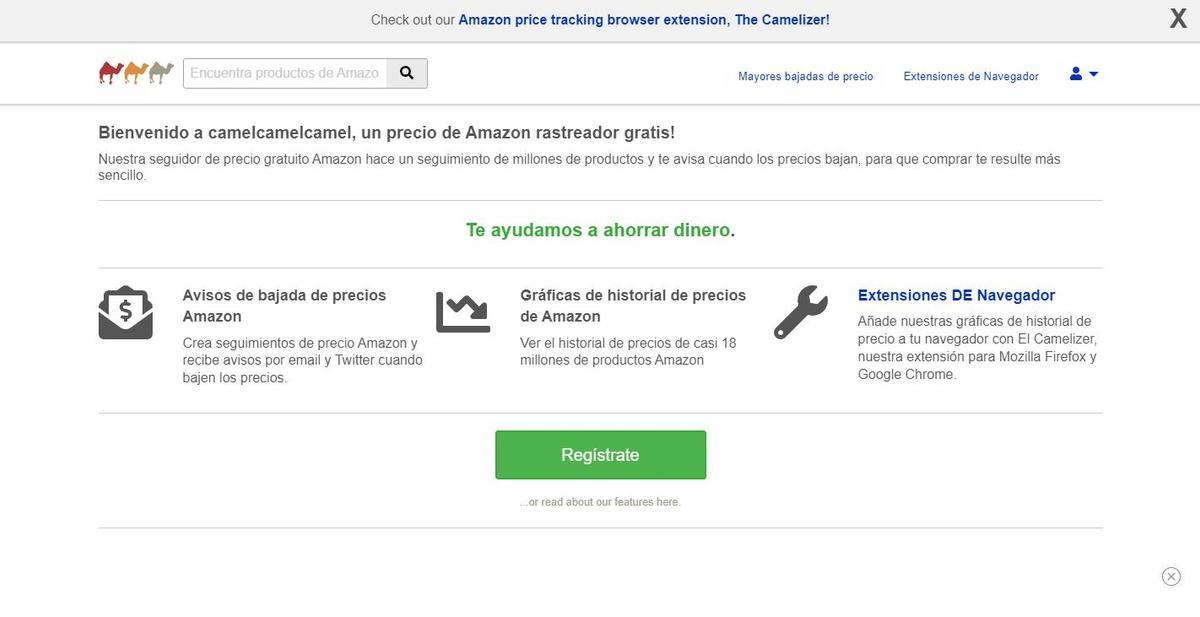
Task: Focus the Encuentra productos de Amazon search field
Action: [x=285, y=73]
